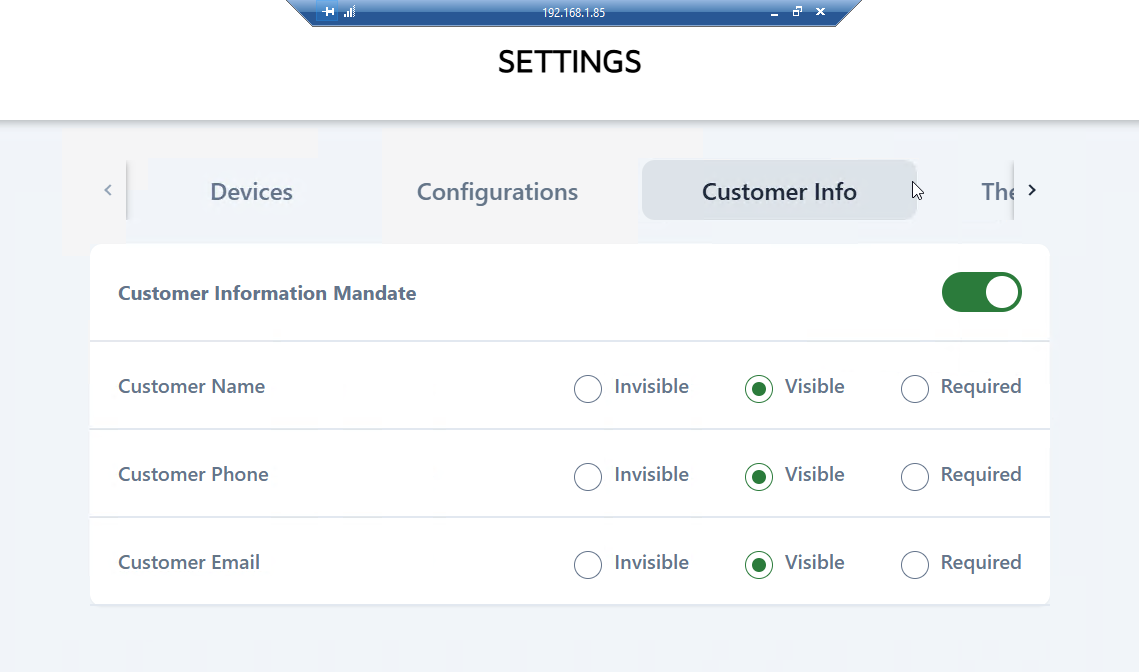Minimize the remote session from the connection bar
This screenshot has height=672, width=1139.
pyautogui.click(x=774, y=13)
